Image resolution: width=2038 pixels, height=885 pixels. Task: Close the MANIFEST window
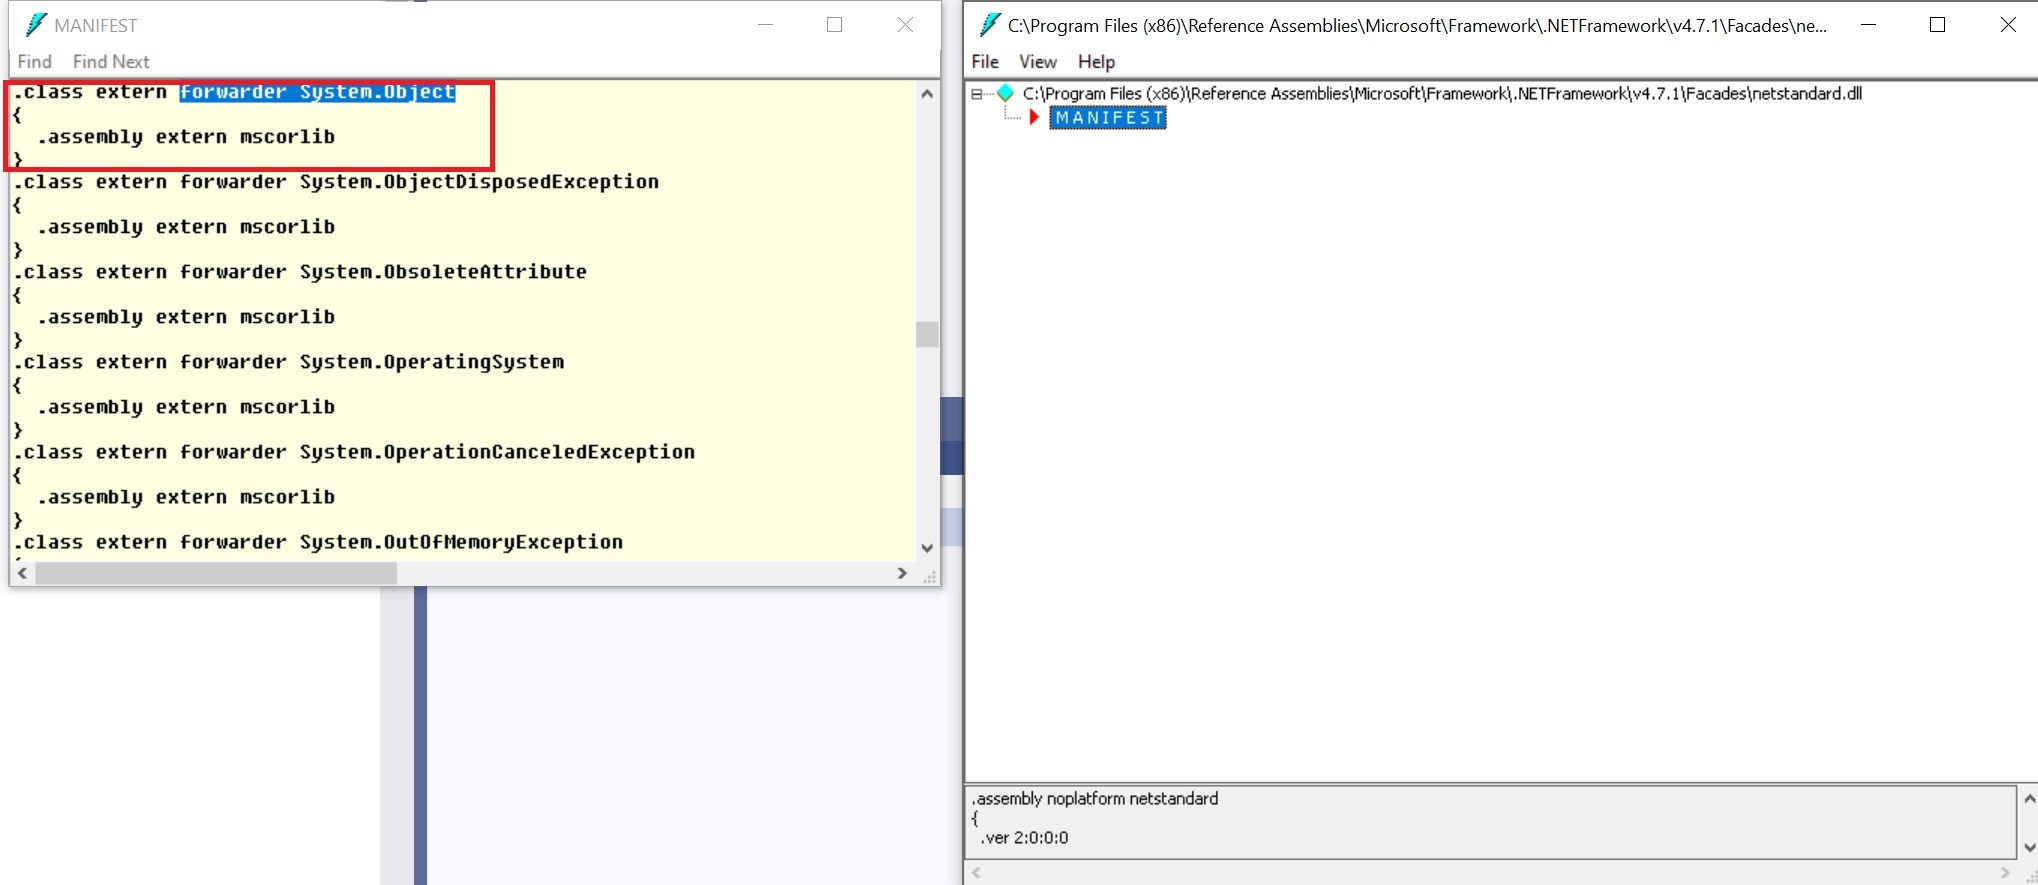[x=905, y=25]
